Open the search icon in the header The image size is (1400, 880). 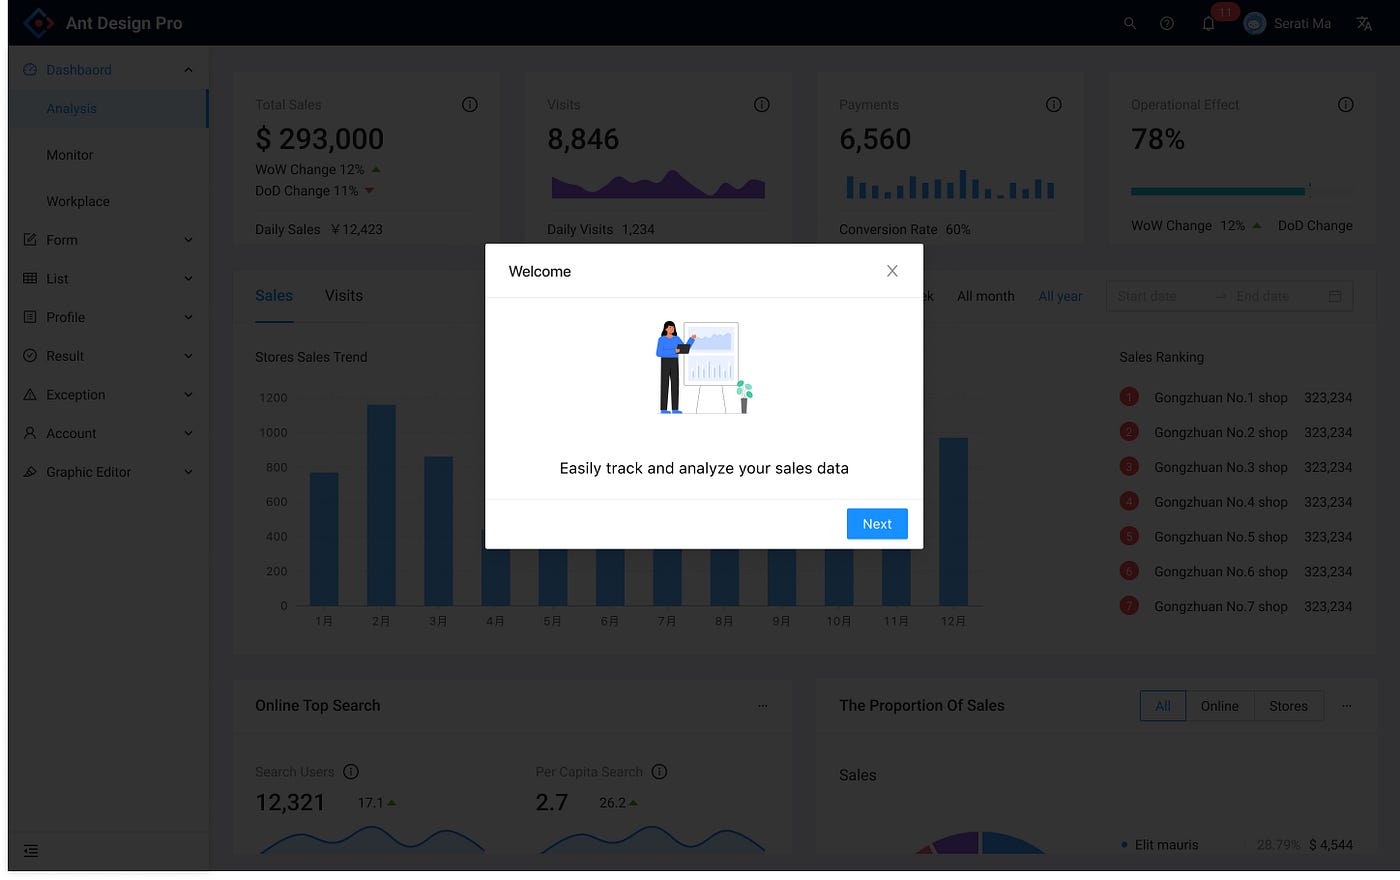tap(1129, 22)
